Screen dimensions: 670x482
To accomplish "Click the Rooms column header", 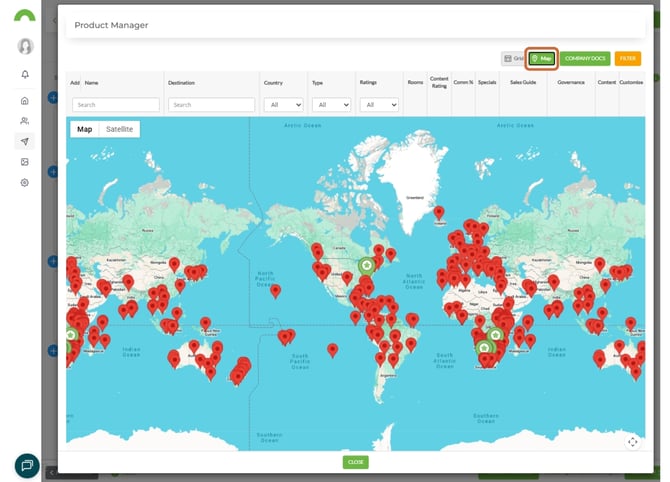I will pyautogui.click(x=415, y=82).
